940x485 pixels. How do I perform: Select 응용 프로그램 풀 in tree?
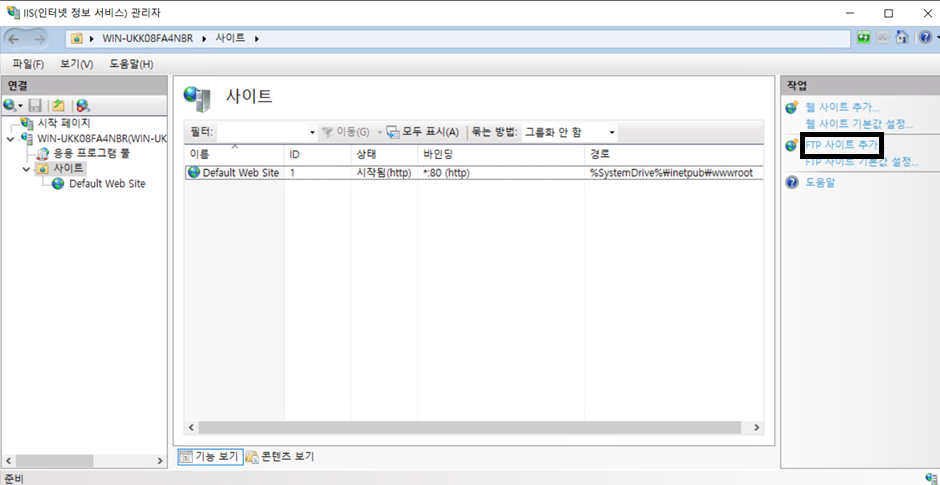91,154
